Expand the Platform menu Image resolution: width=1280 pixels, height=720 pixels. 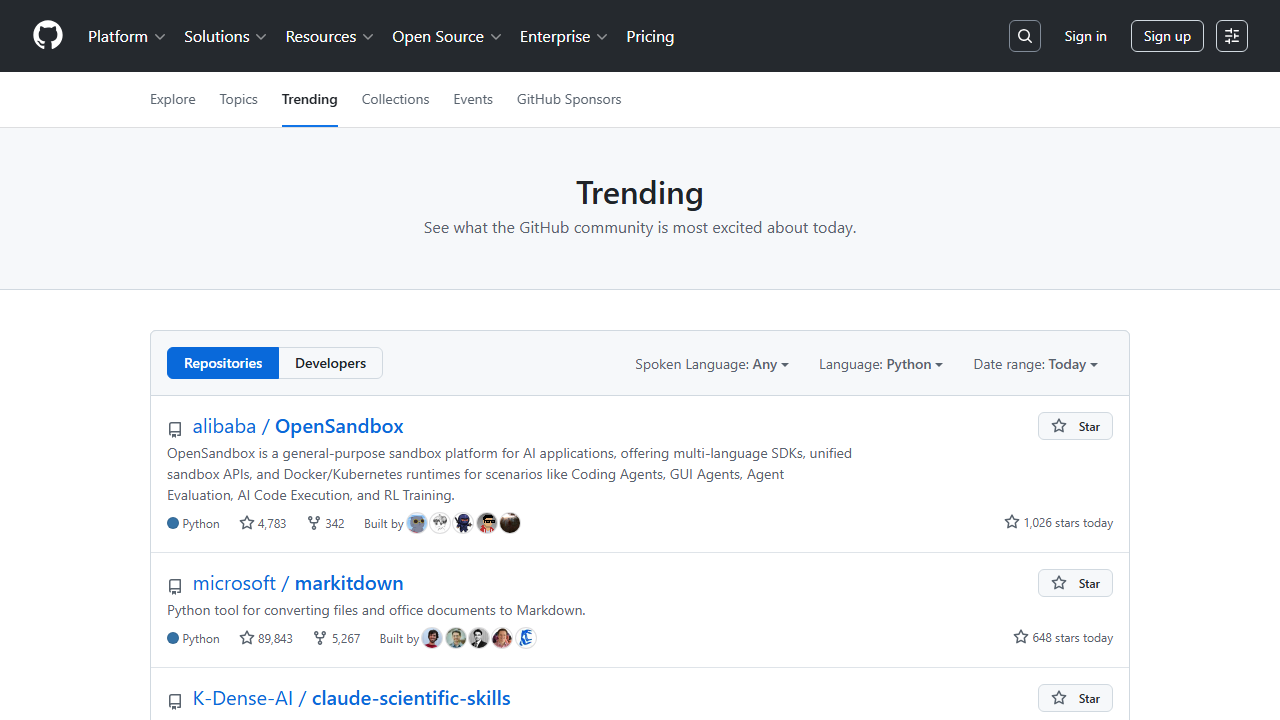click(126, 36)
